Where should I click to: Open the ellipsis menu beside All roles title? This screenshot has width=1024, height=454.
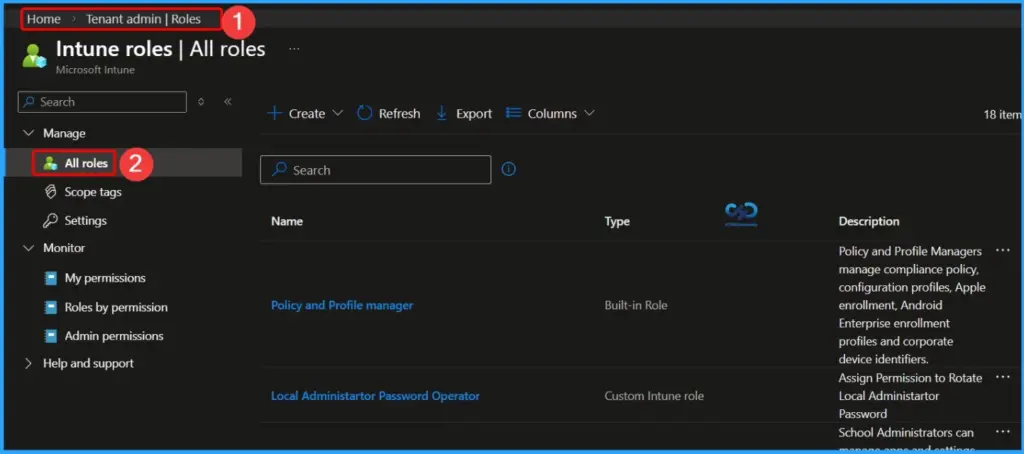(294, 49)
